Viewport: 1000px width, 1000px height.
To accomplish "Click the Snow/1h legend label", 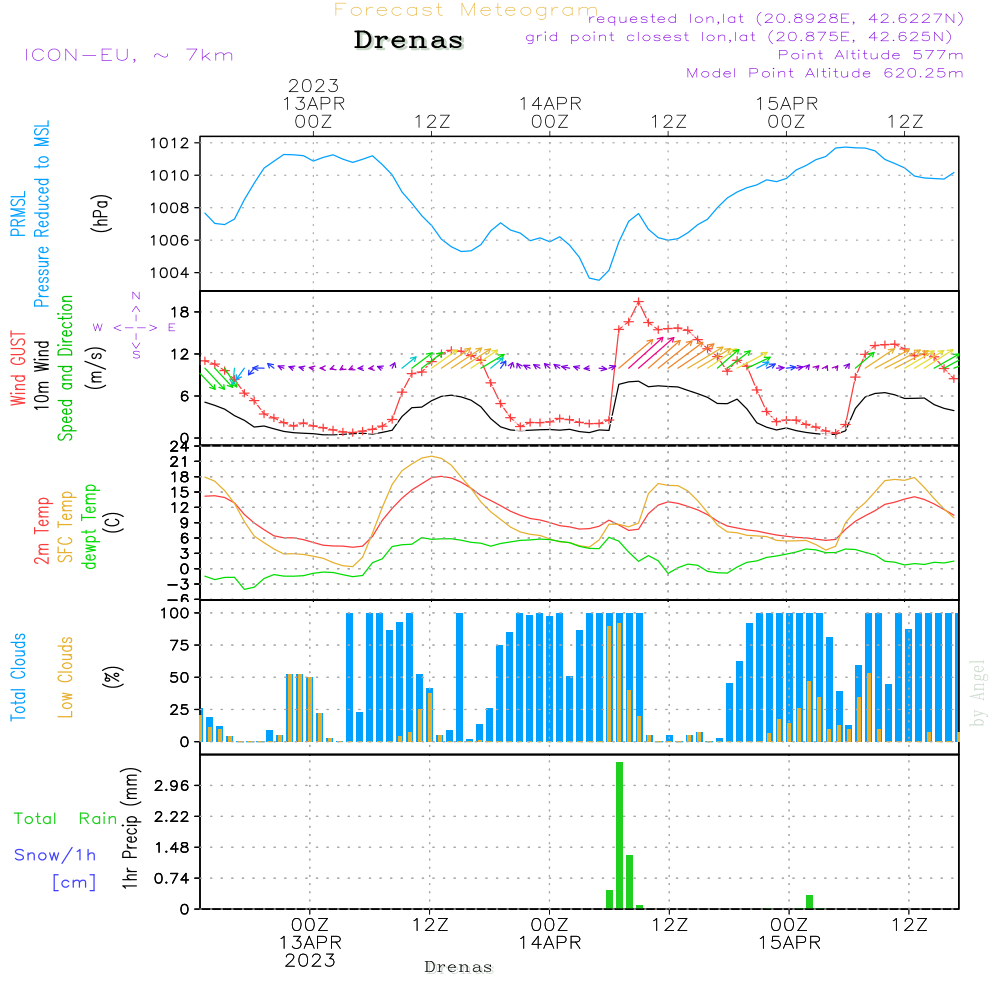I will 56,855.
